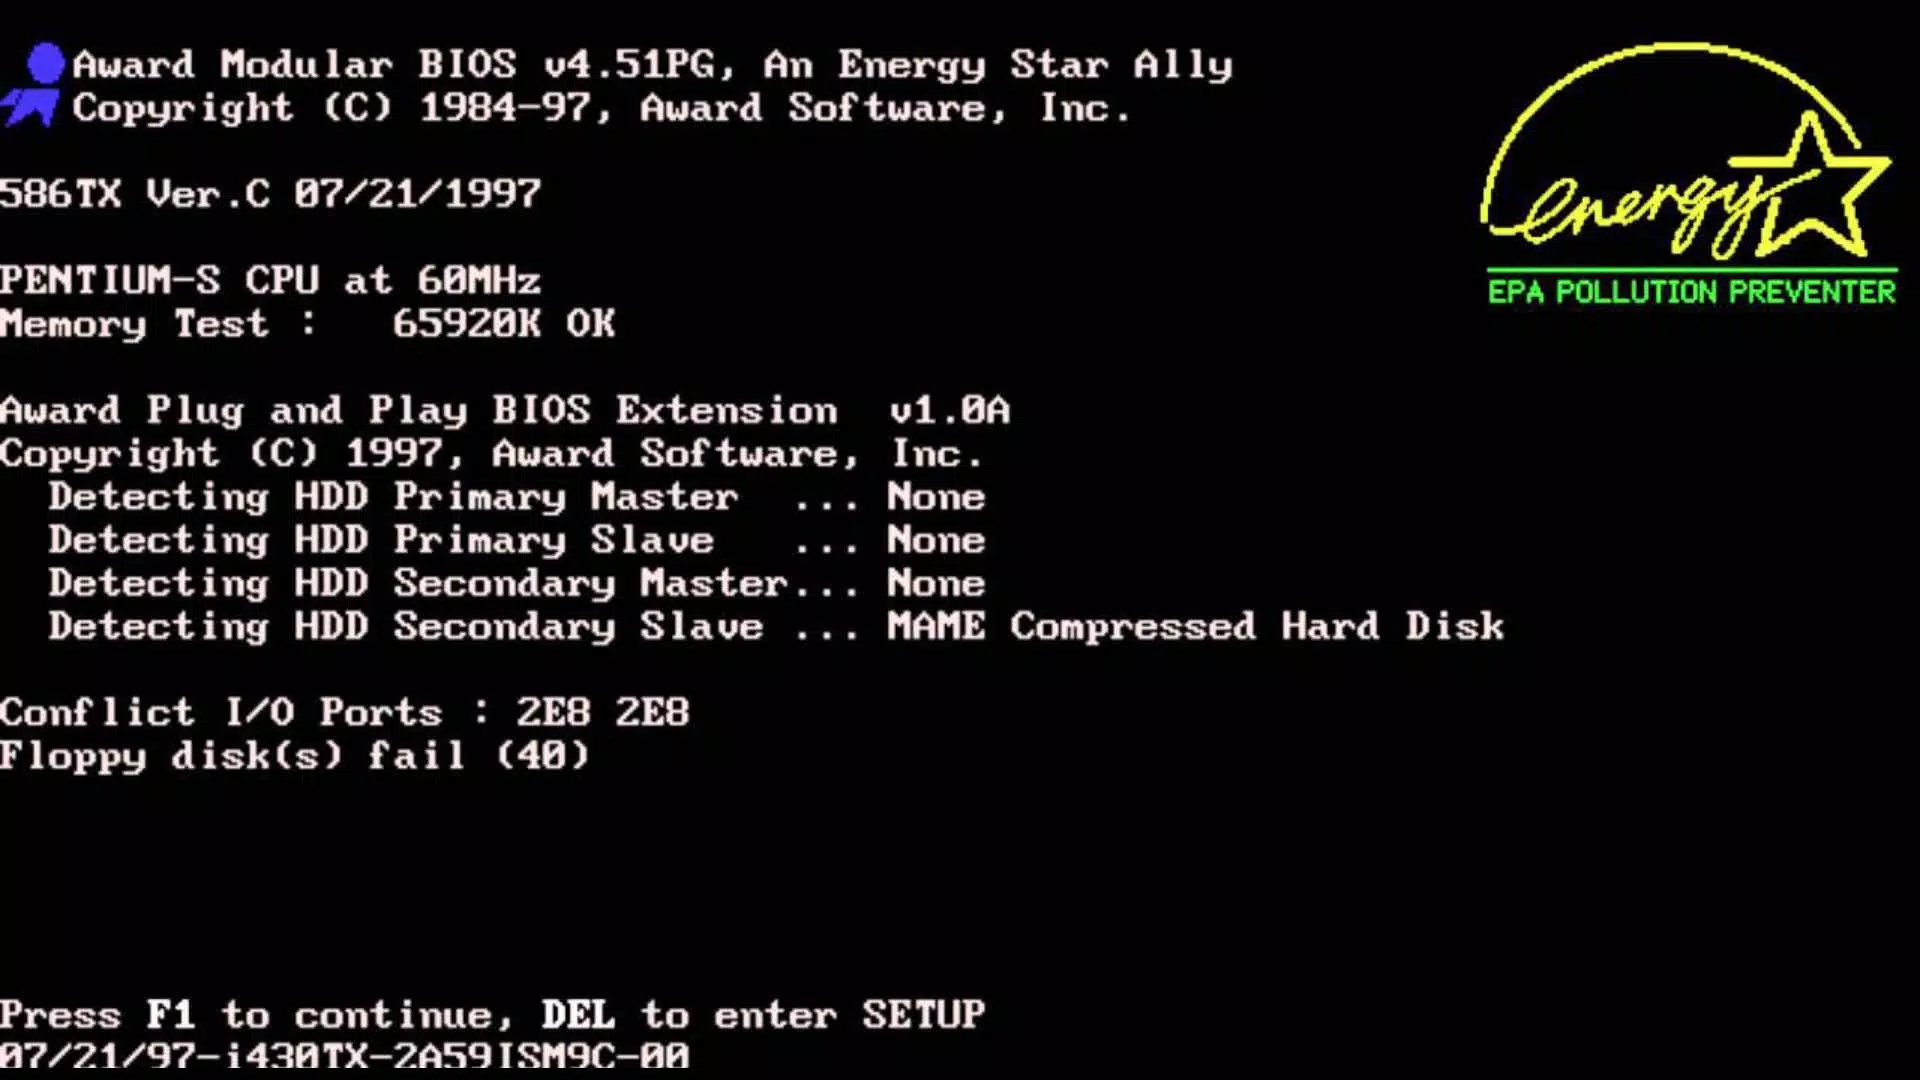This screenshot has width=1920, height=1080.
Task: Expand the HDD Secondary Slave entry
Action: point(777,625)
